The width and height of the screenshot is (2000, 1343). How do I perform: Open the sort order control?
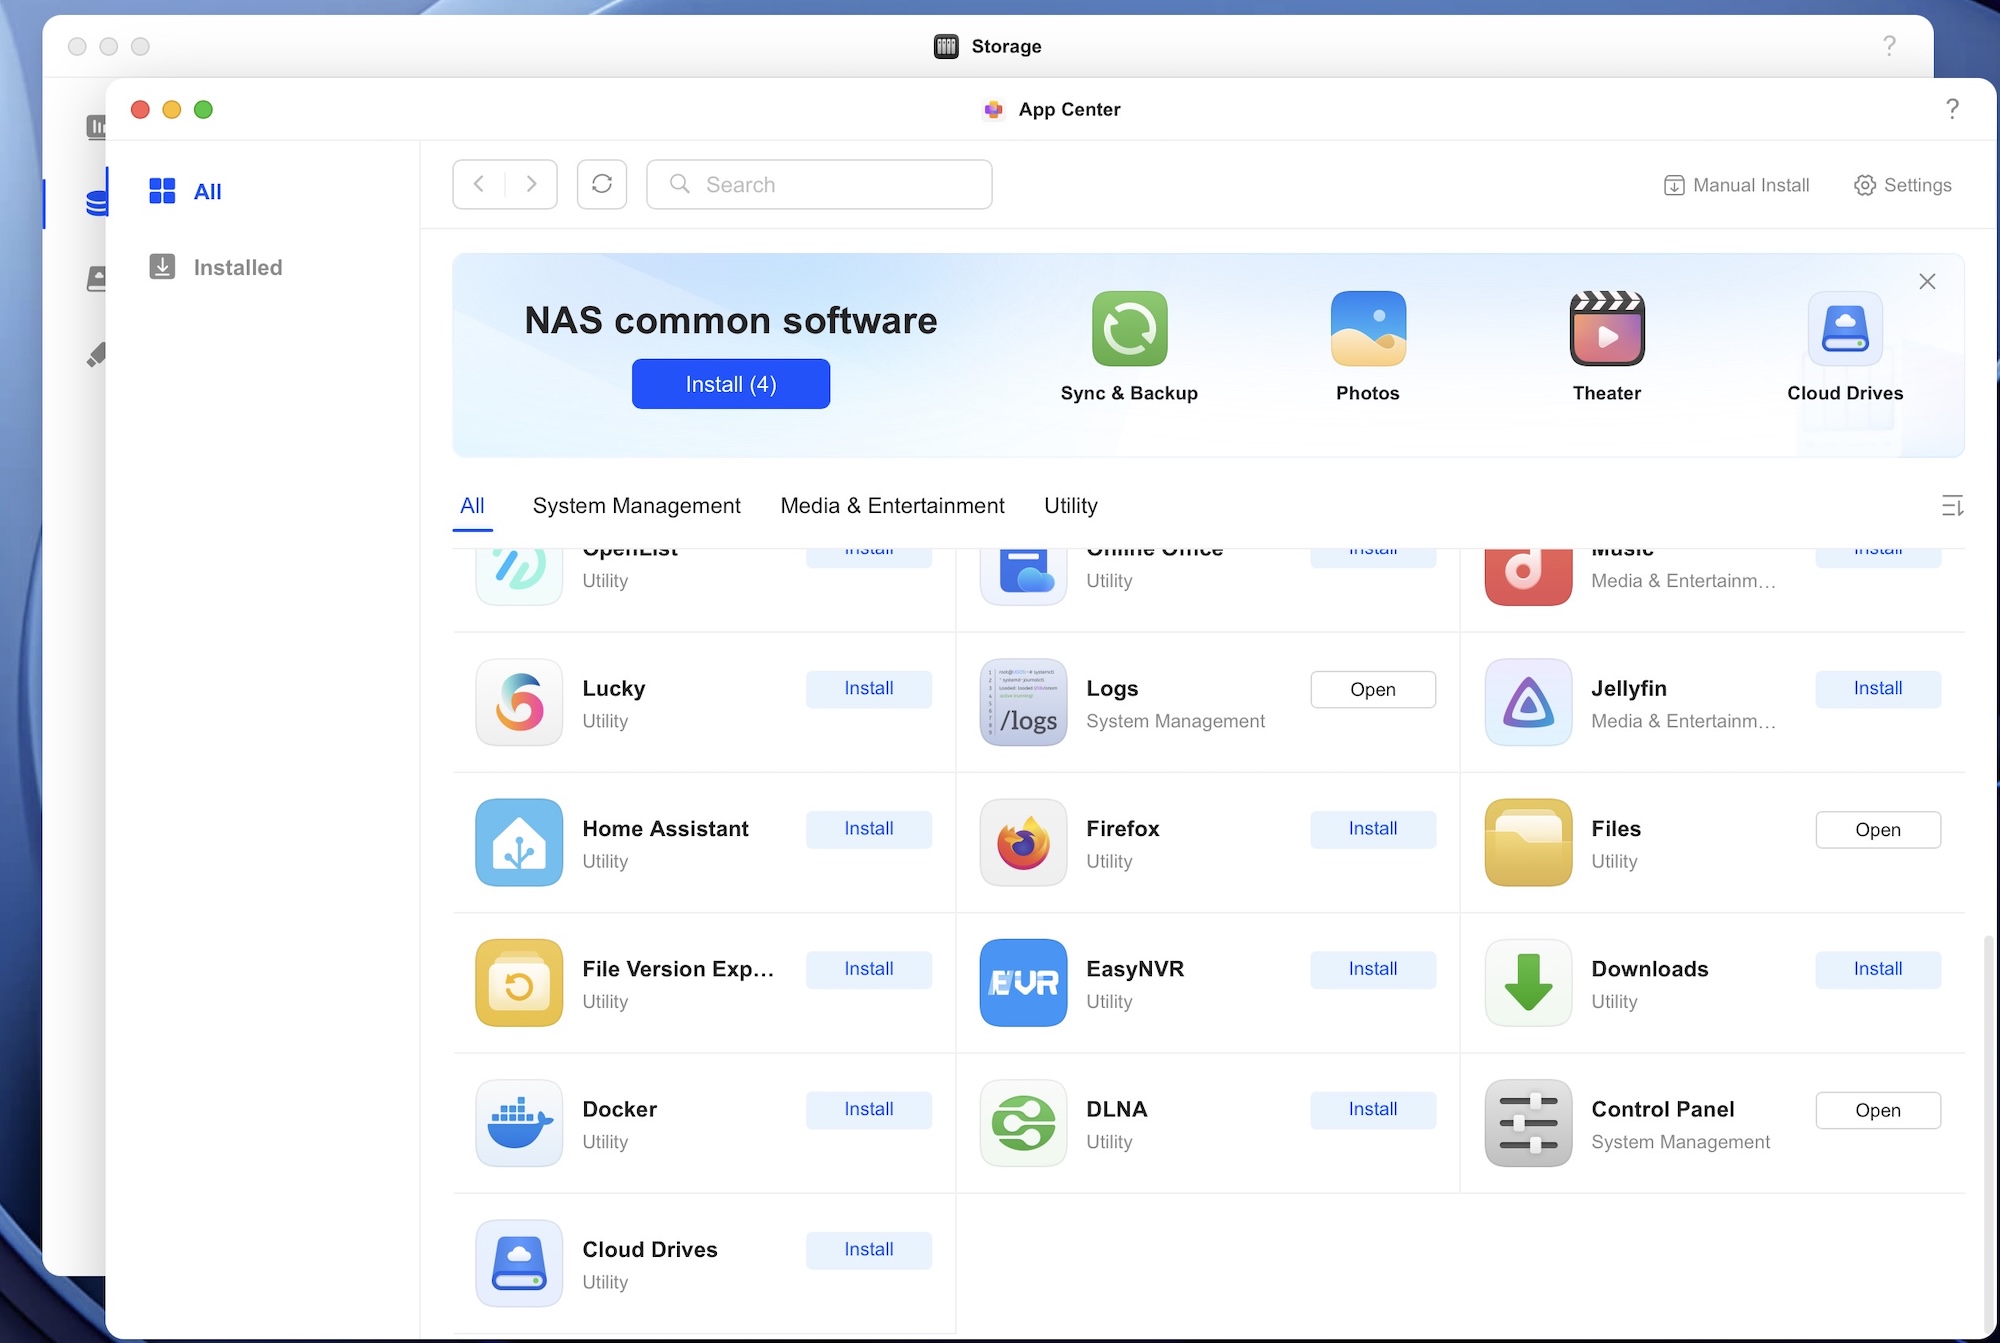(1952, 506)
